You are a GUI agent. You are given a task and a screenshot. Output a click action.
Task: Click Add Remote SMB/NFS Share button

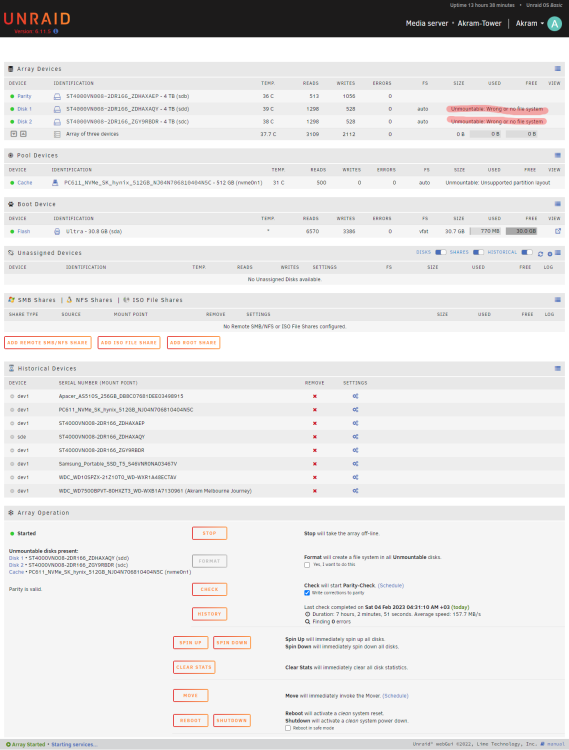pyautogui.click(x=47, y=342)
